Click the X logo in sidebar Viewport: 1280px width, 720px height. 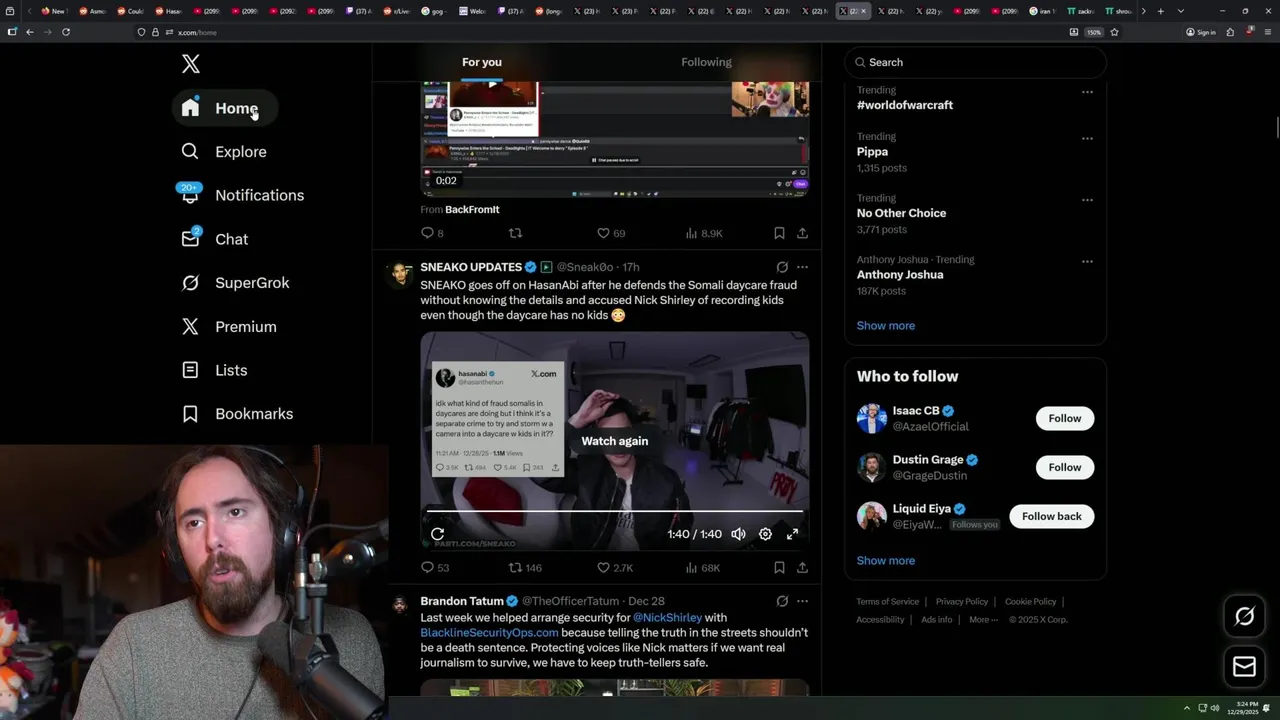191,64
